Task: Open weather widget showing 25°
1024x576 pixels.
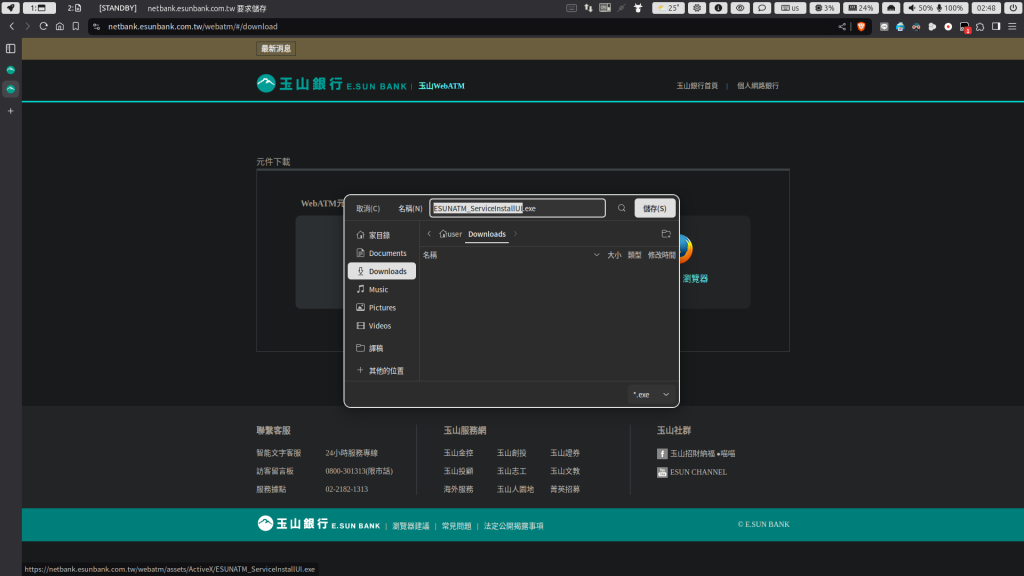Action: point(668,8)
